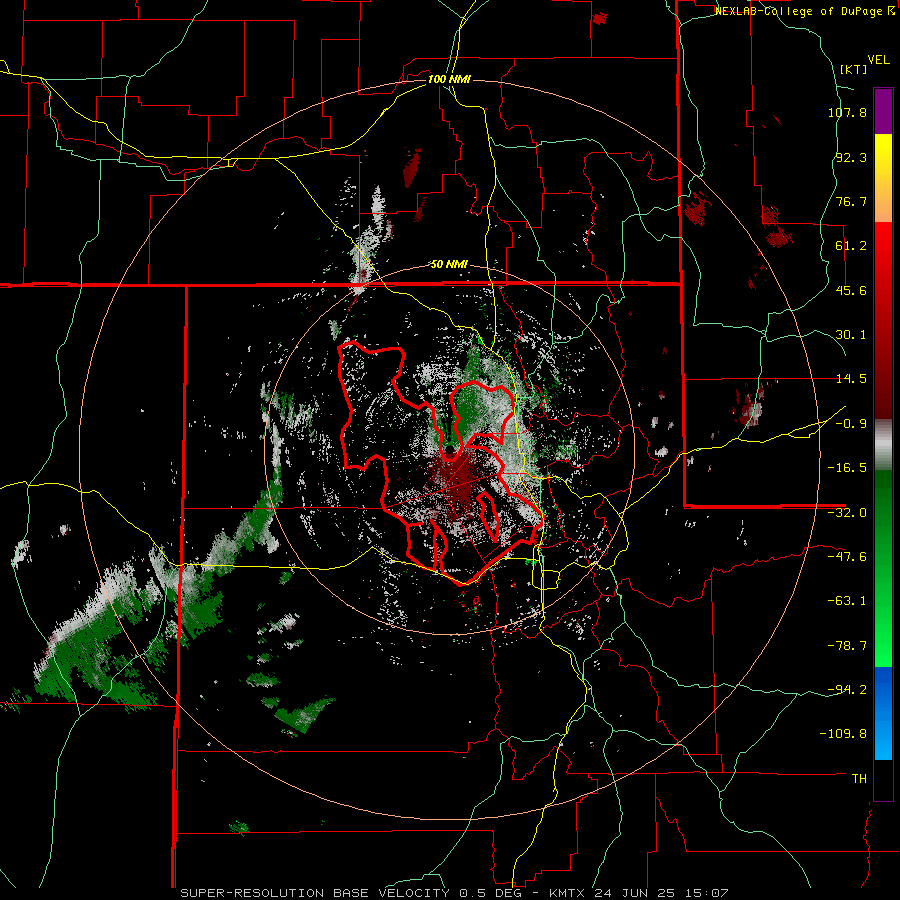The width and height of the screenshot is (900, 900).
Task: Click the 50 NMI range ring label
Action: click(x=449, y=265)
